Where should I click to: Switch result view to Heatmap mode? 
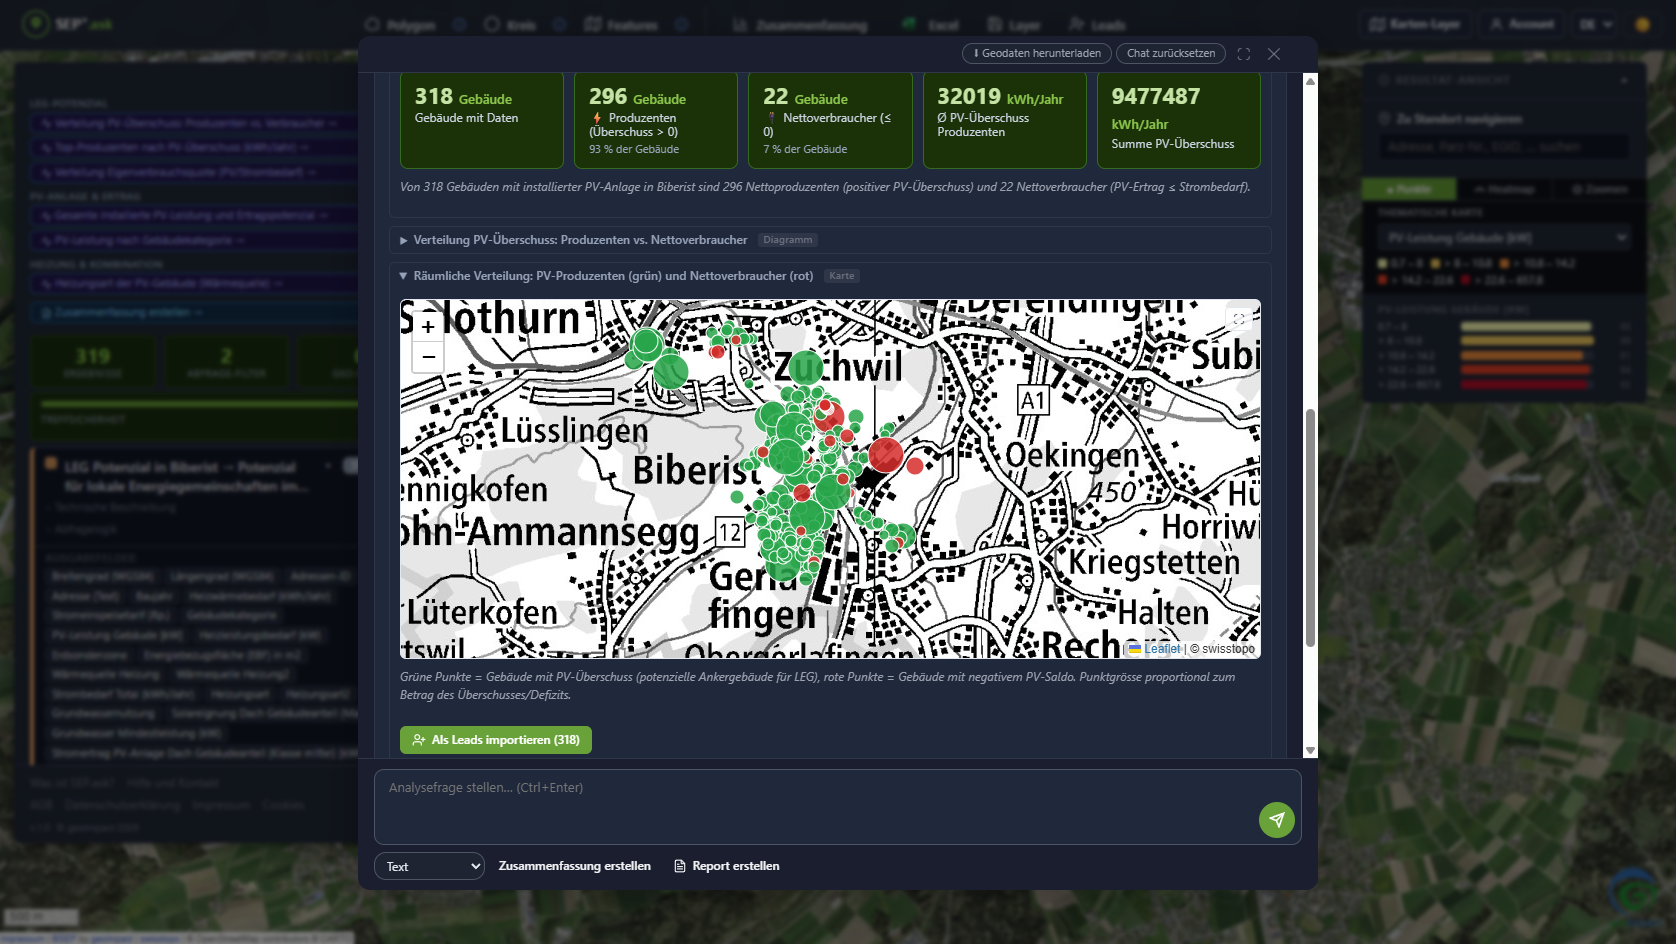click(1502, 189)
